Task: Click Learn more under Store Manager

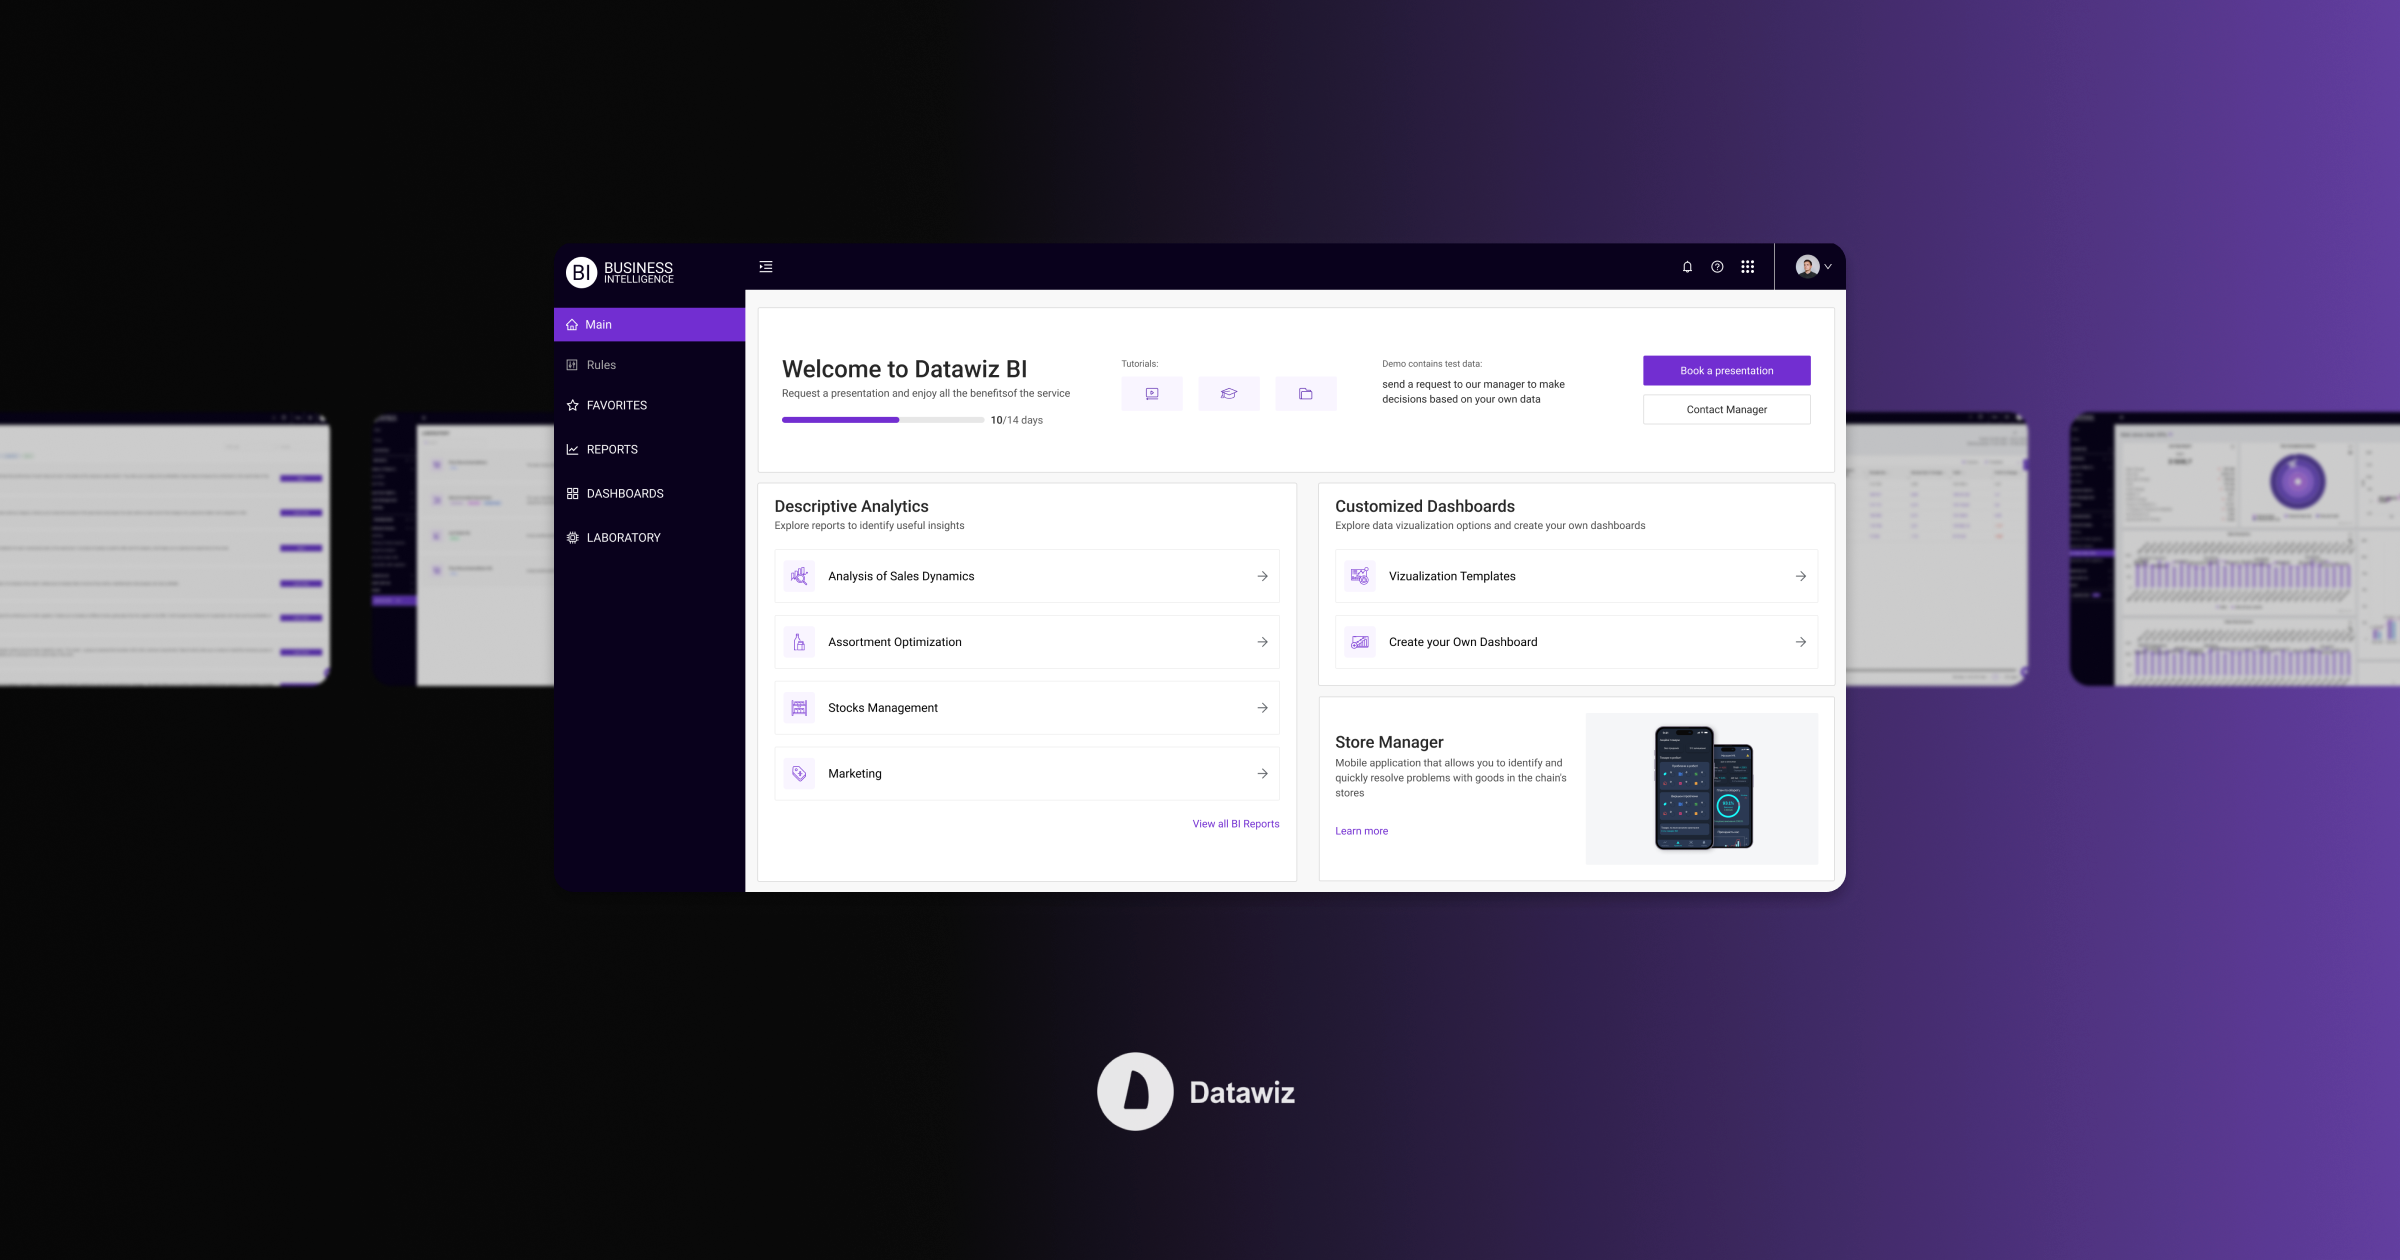Action: (1362, 830)
